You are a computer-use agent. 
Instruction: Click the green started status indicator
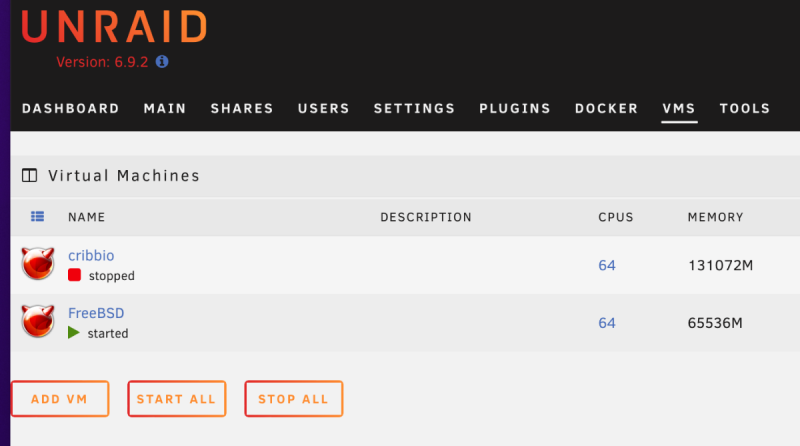point(74,333)
